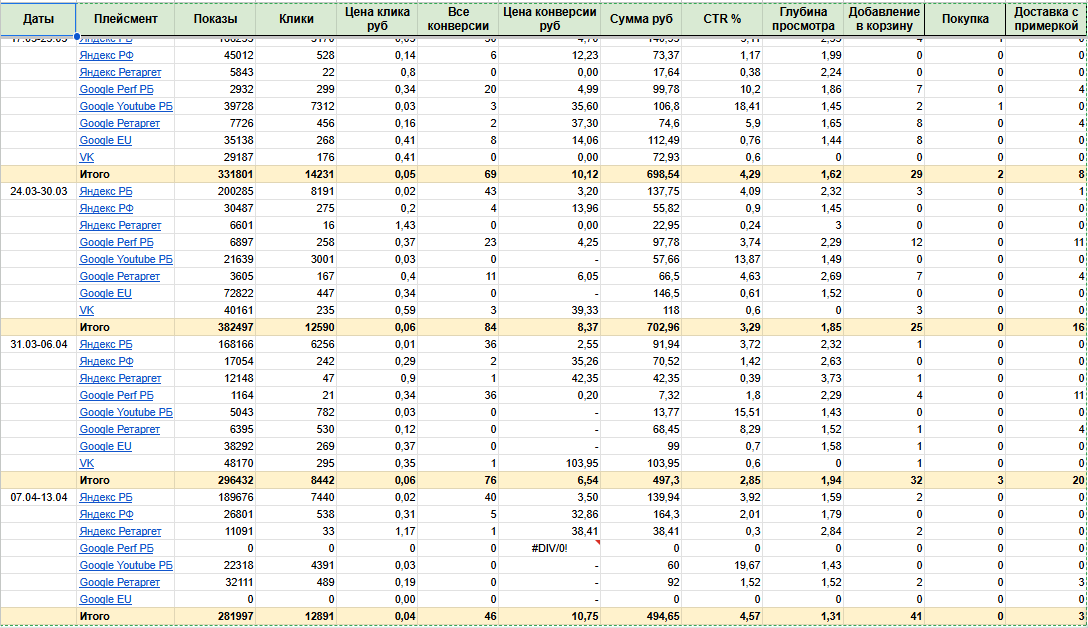Follow the VK link with 48170 impressions
The image size is (1088, 628).
point(87,464)
